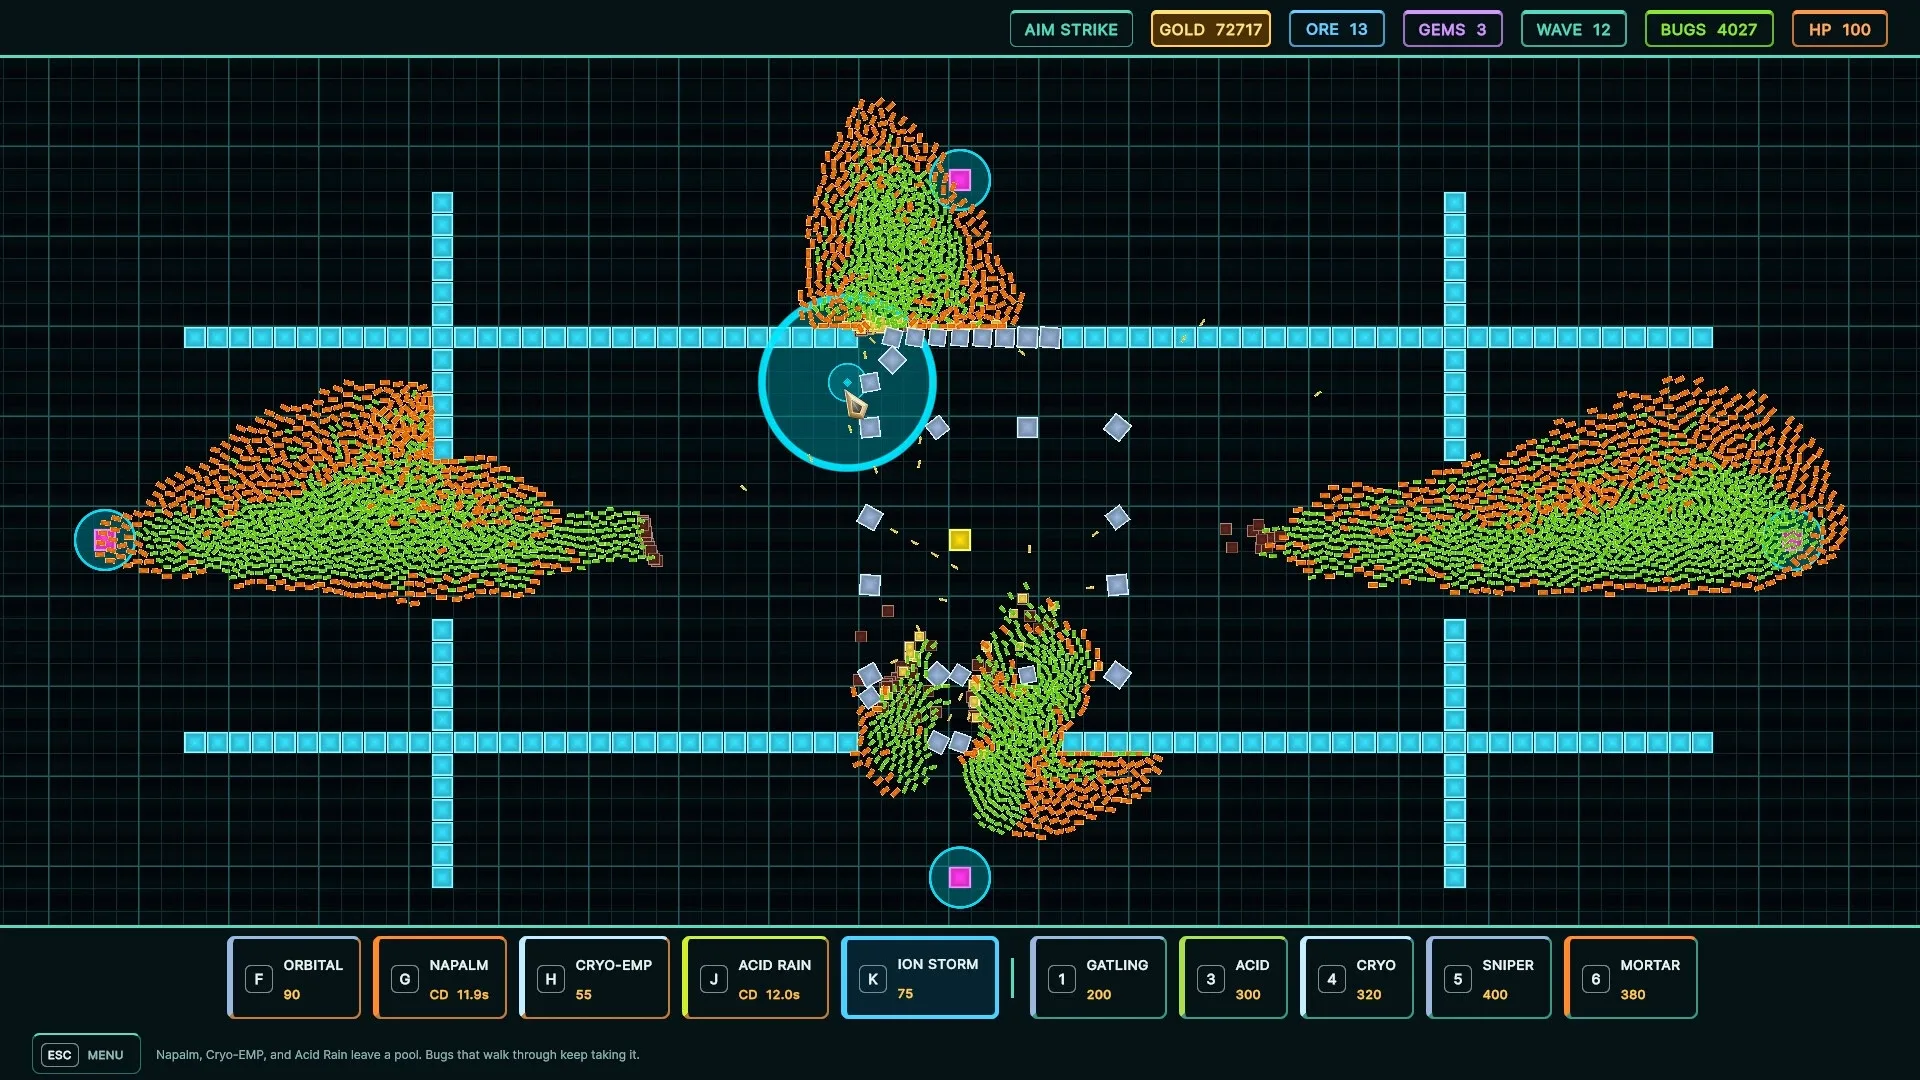This screenshot has width=1920, height=1080.
Task: Select the Acid Rain ability card
Action: (x=756, y=978)
